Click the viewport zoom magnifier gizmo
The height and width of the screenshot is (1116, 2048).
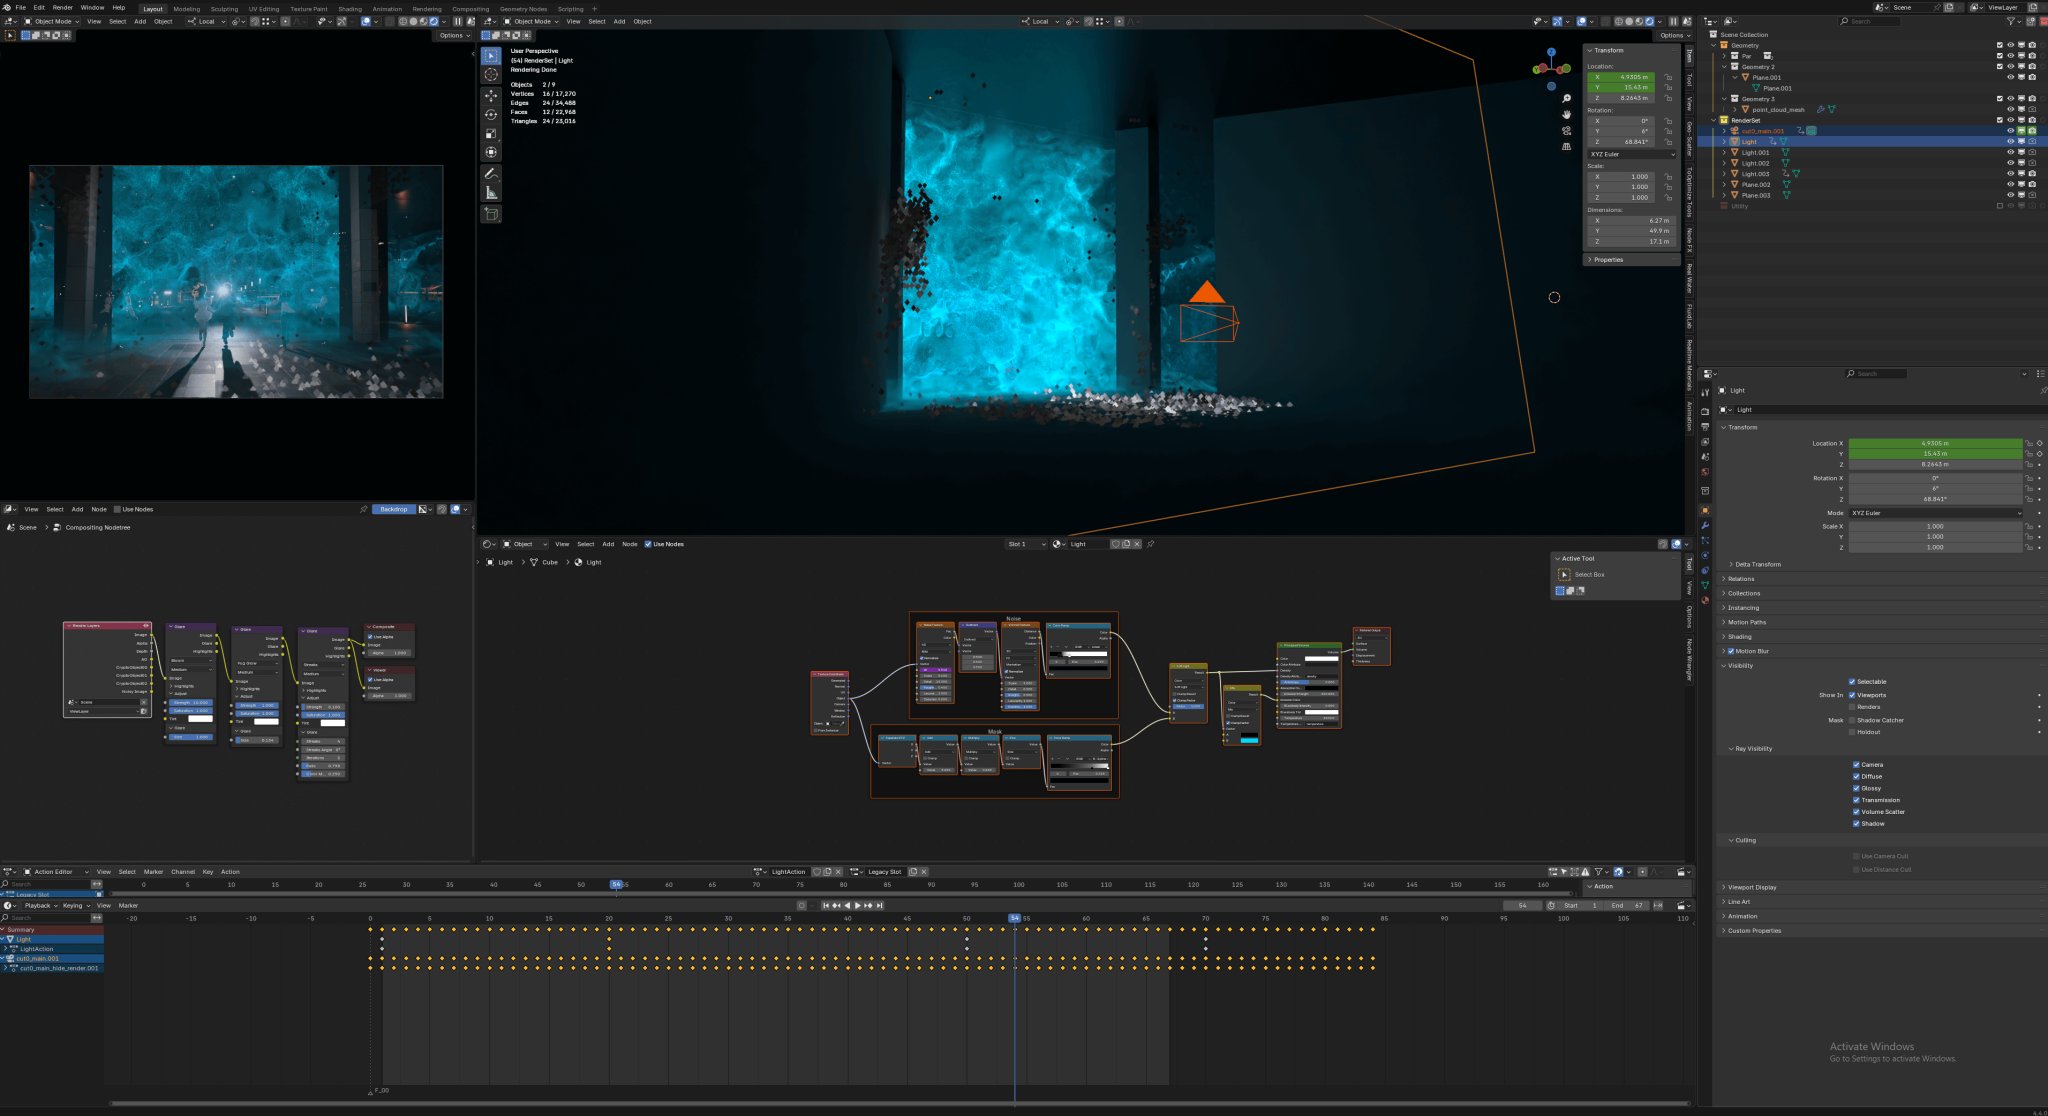tap(1566, 98)
